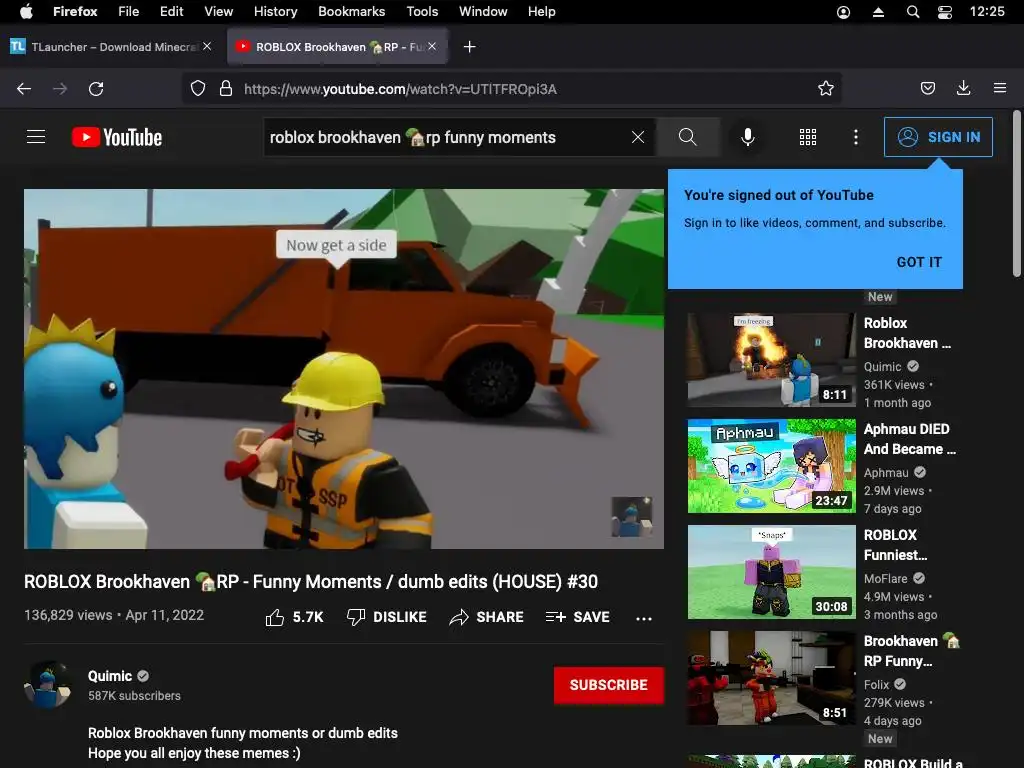Screen dimensions: 1024x768
Task: Click the SIGN IN button
Action: pos(938,137)
